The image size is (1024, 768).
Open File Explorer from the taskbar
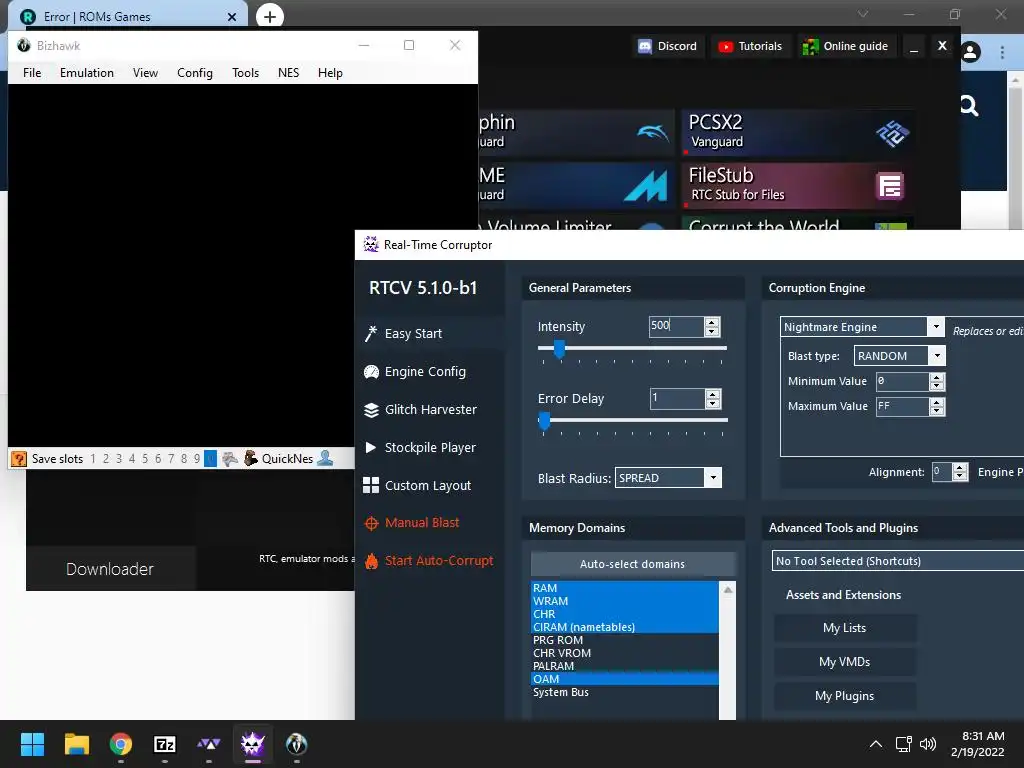pyautogui.click(x=76, y=744)
